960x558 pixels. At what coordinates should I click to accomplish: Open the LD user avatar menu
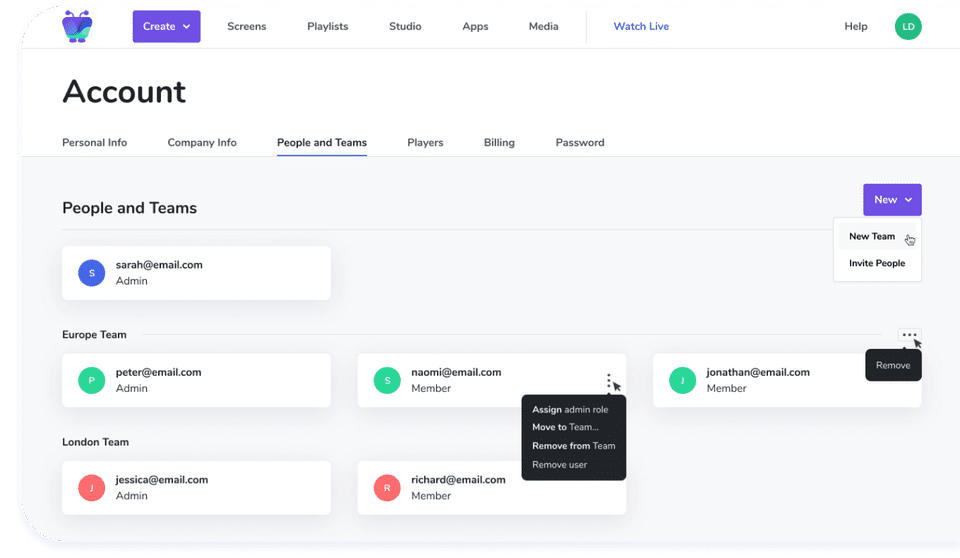[x=908, y=26]
